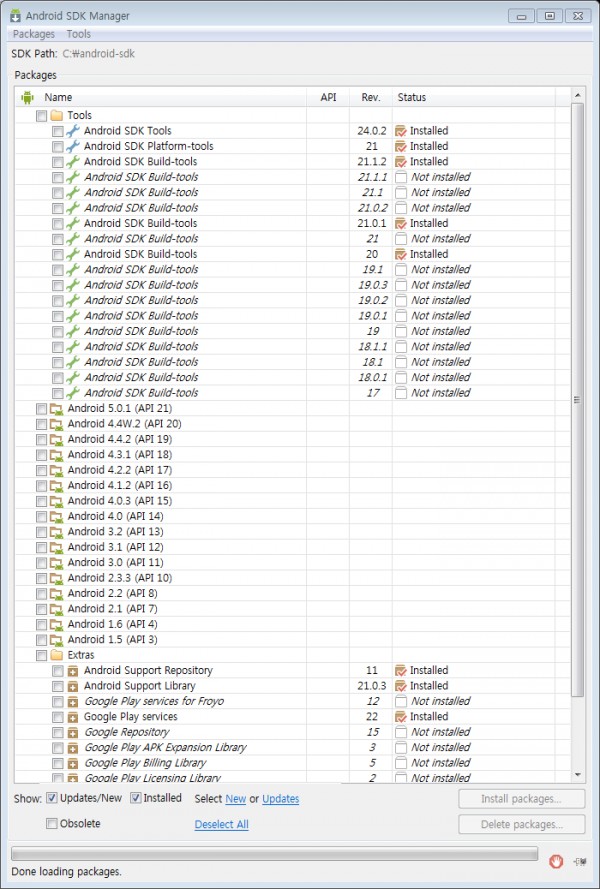Click the package list scrollbar thumb
The width and height of the screenshot is (600, 889).
(x=577, y=400)
